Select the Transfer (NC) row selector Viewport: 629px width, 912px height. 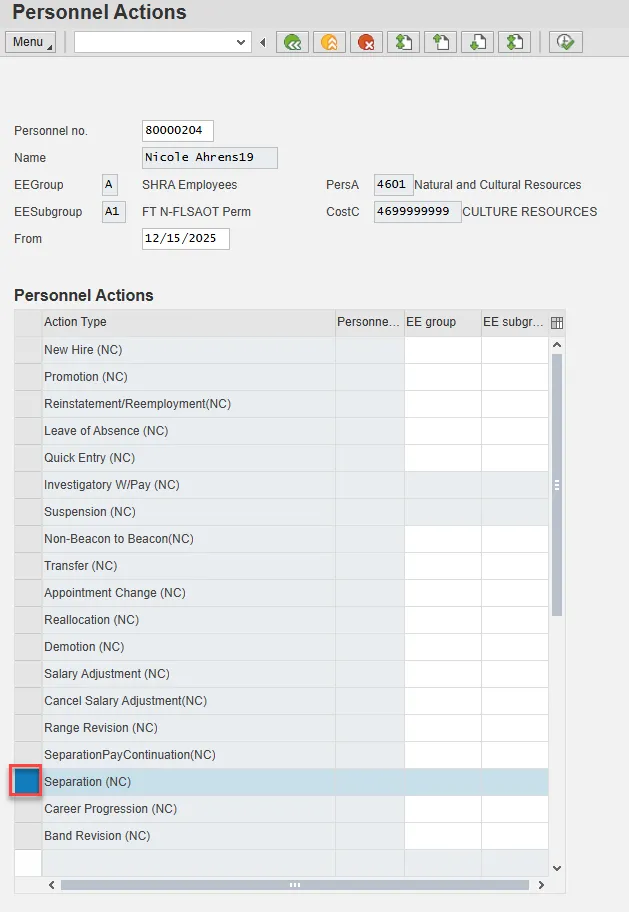(27, 566)
